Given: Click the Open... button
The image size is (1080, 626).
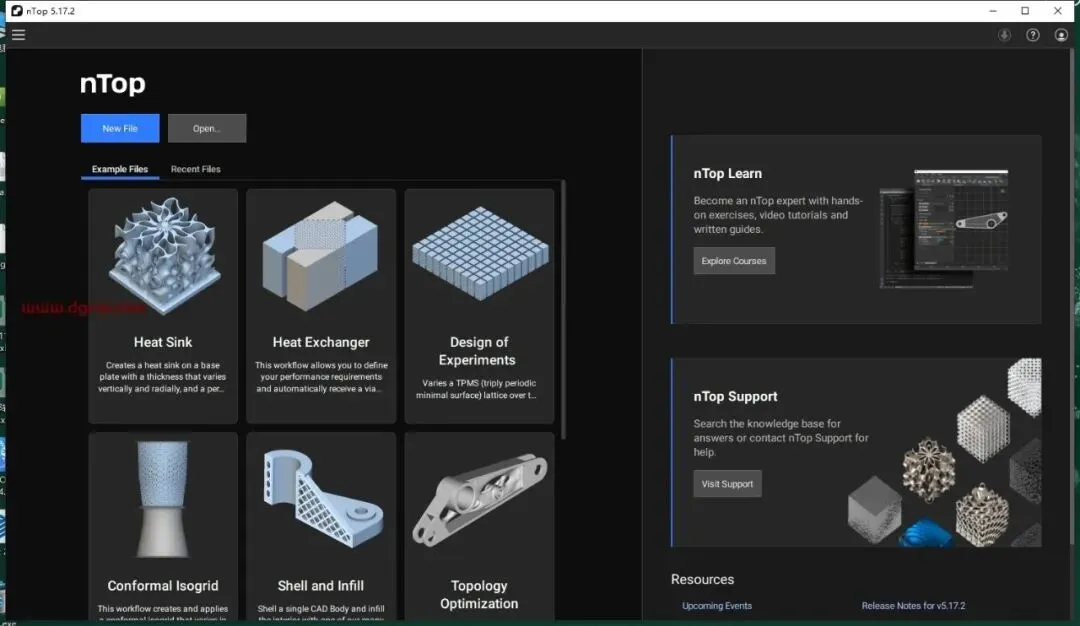Looking at the screenshot, I should click(207, 128).
